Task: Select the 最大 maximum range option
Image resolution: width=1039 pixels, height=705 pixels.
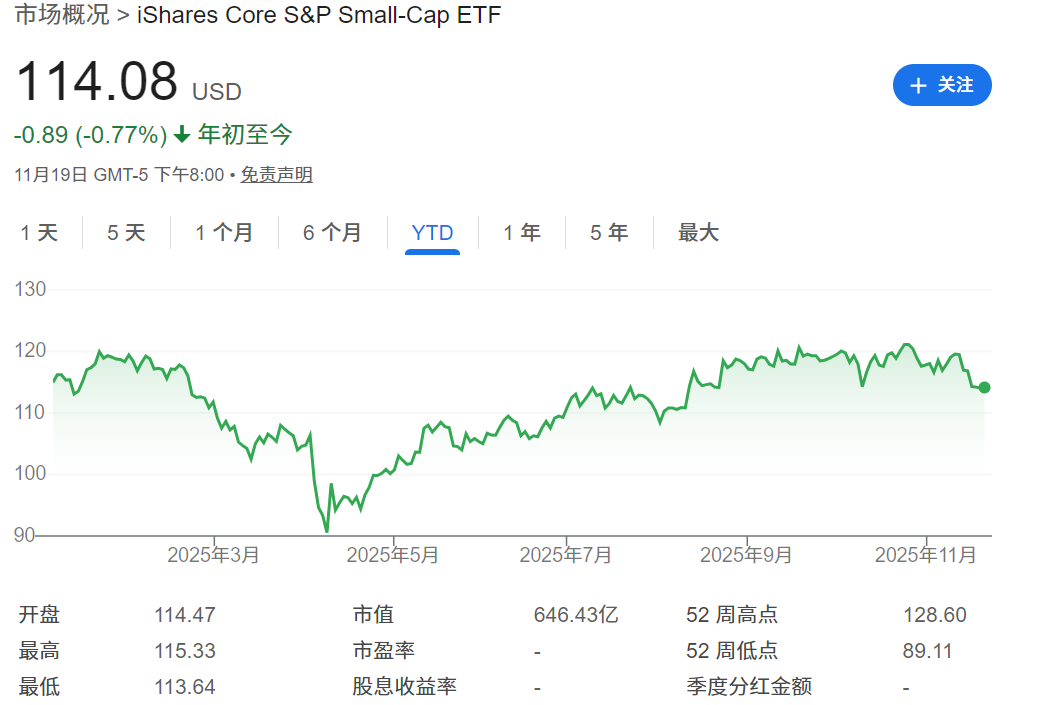Action: (697, 232)
